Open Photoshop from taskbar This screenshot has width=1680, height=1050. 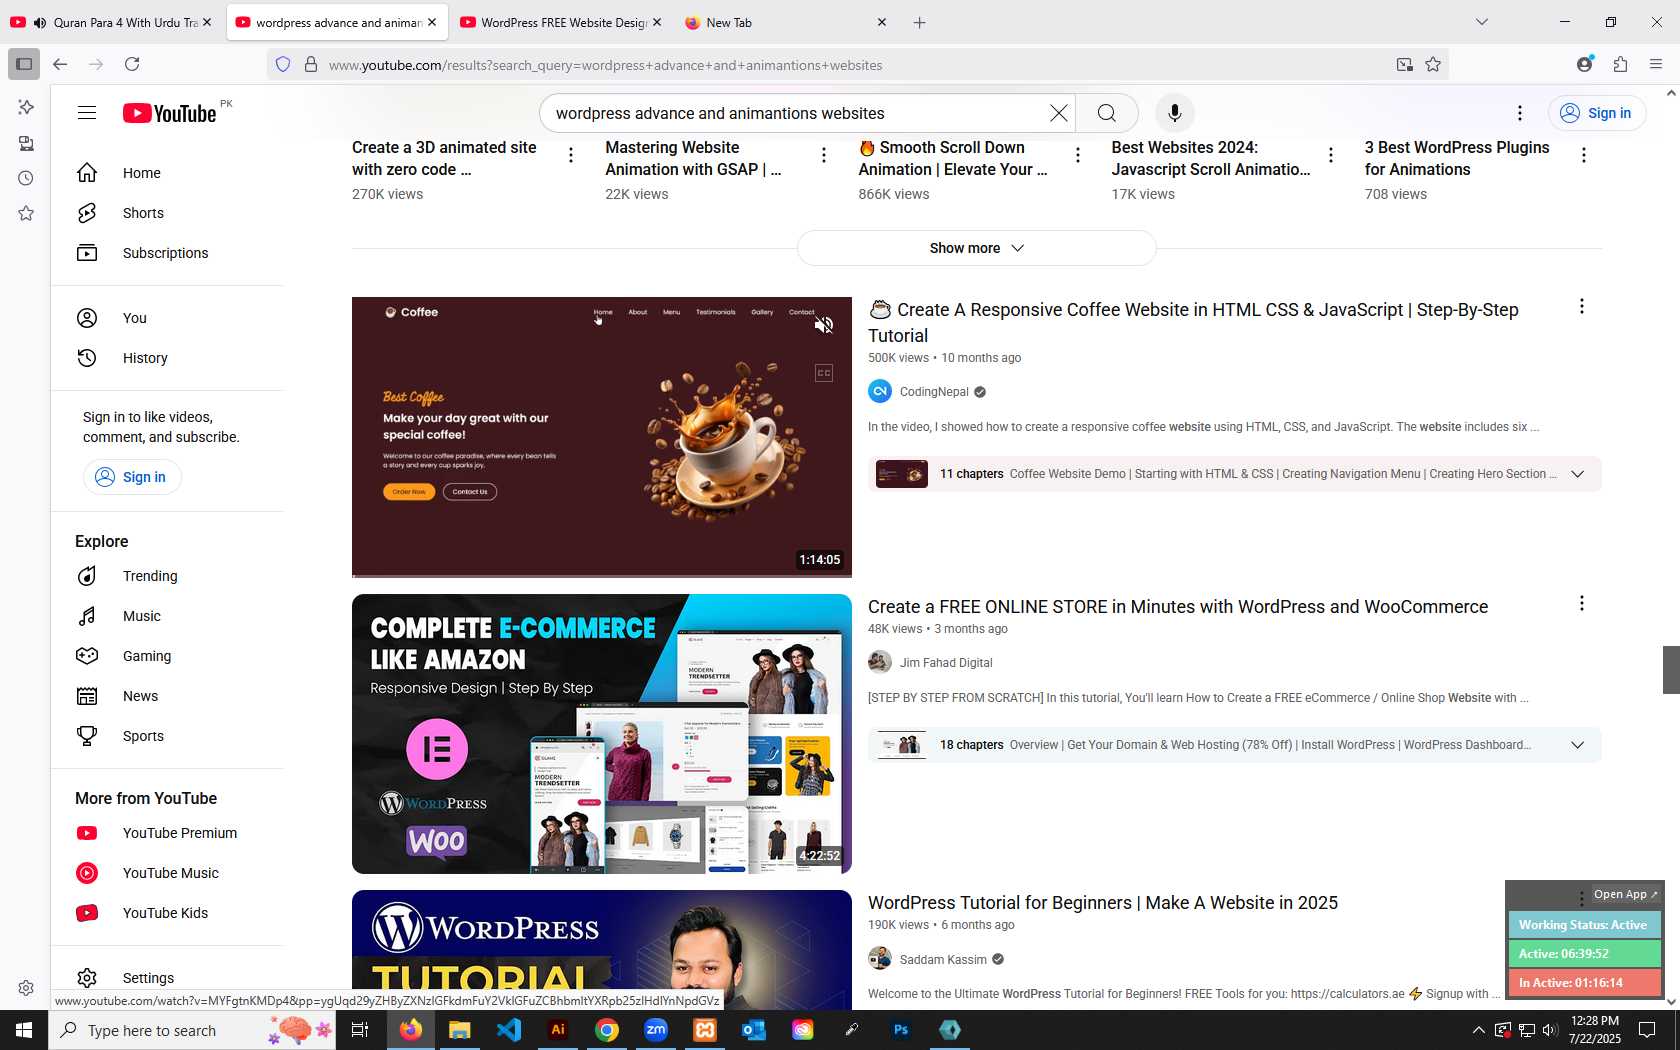point(901,1030)
